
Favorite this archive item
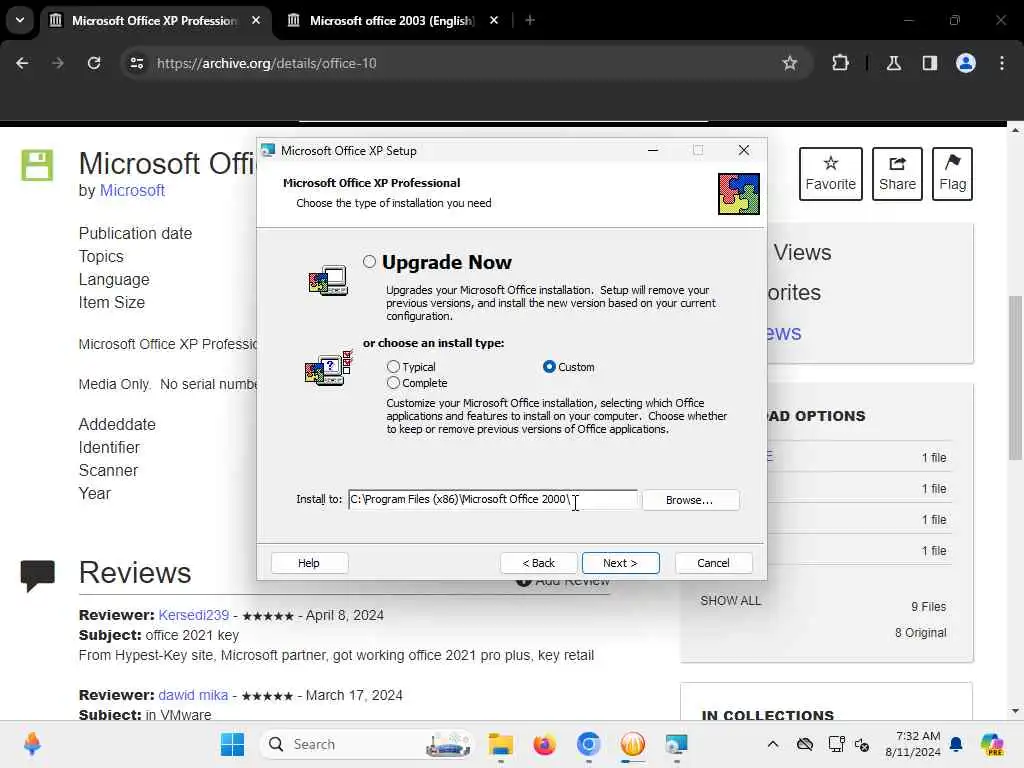(831, 174)
